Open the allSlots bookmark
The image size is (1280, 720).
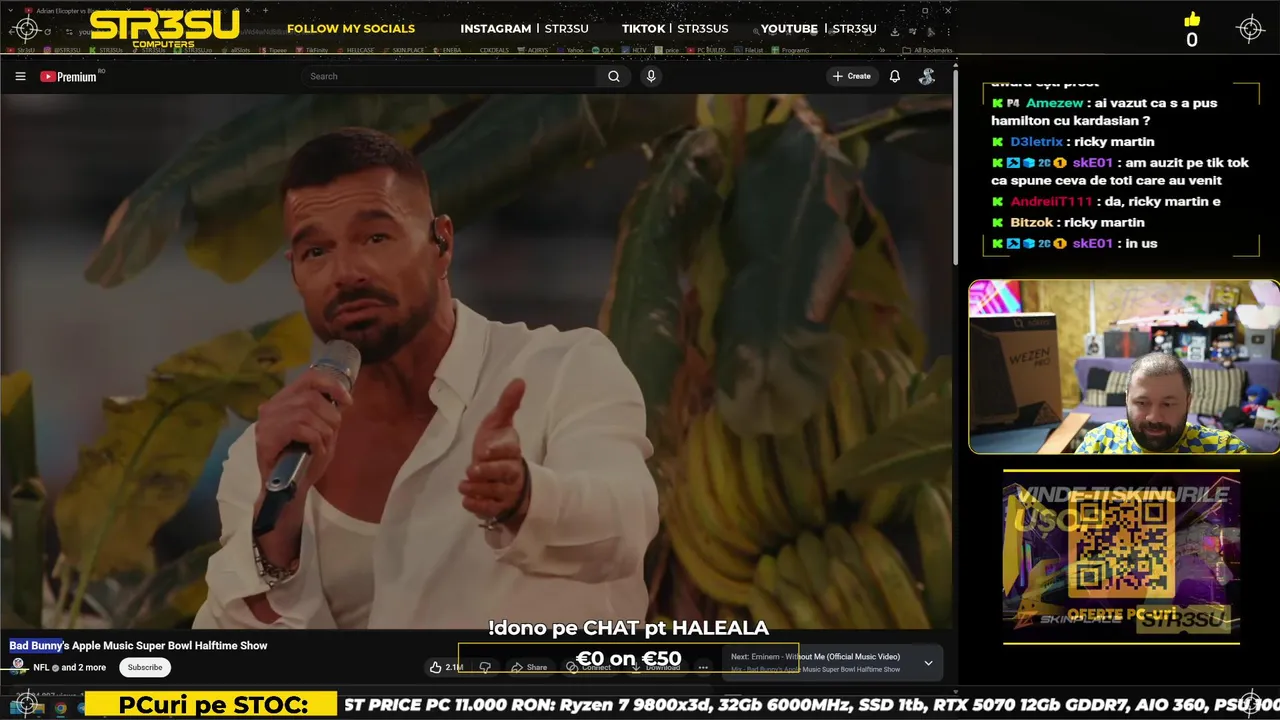click(x=236, y=50)
